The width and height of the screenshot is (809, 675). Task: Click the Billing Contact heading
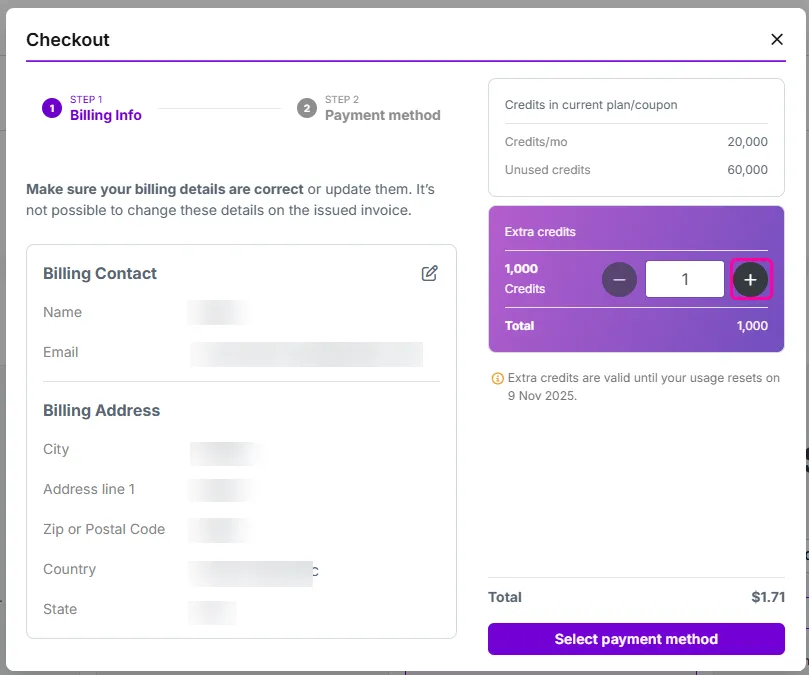click(x=100, y=274)
